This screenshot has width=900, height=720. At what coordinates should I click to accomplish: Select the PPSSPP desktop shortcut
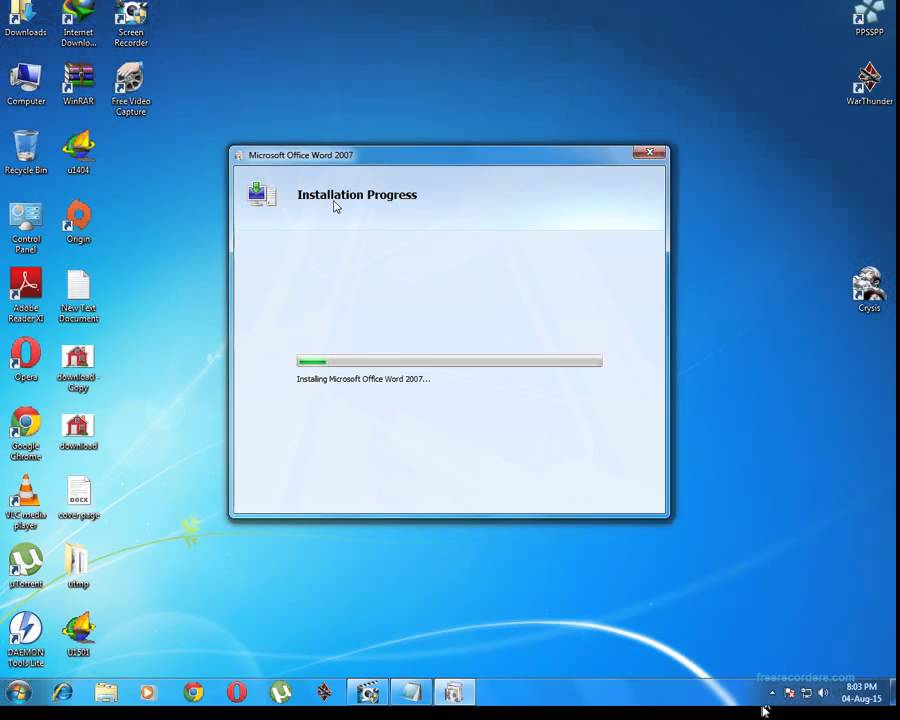[869, 18]
